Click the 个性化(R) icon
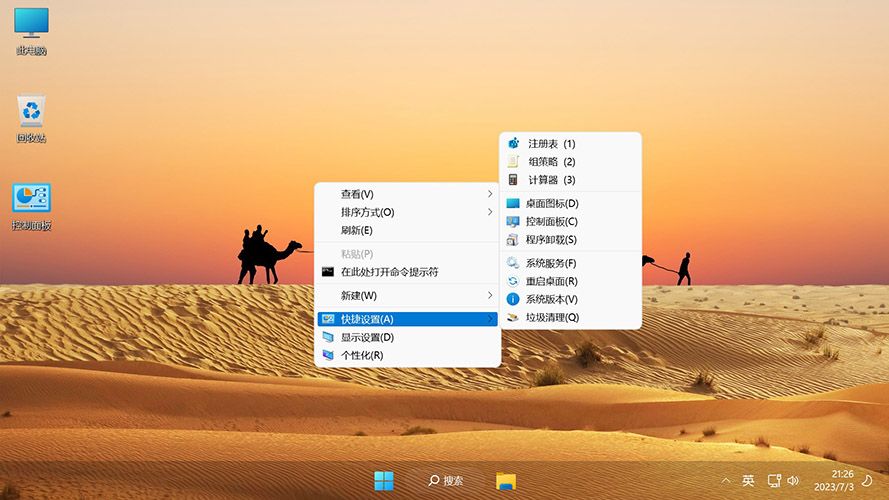 coord(328,355)
